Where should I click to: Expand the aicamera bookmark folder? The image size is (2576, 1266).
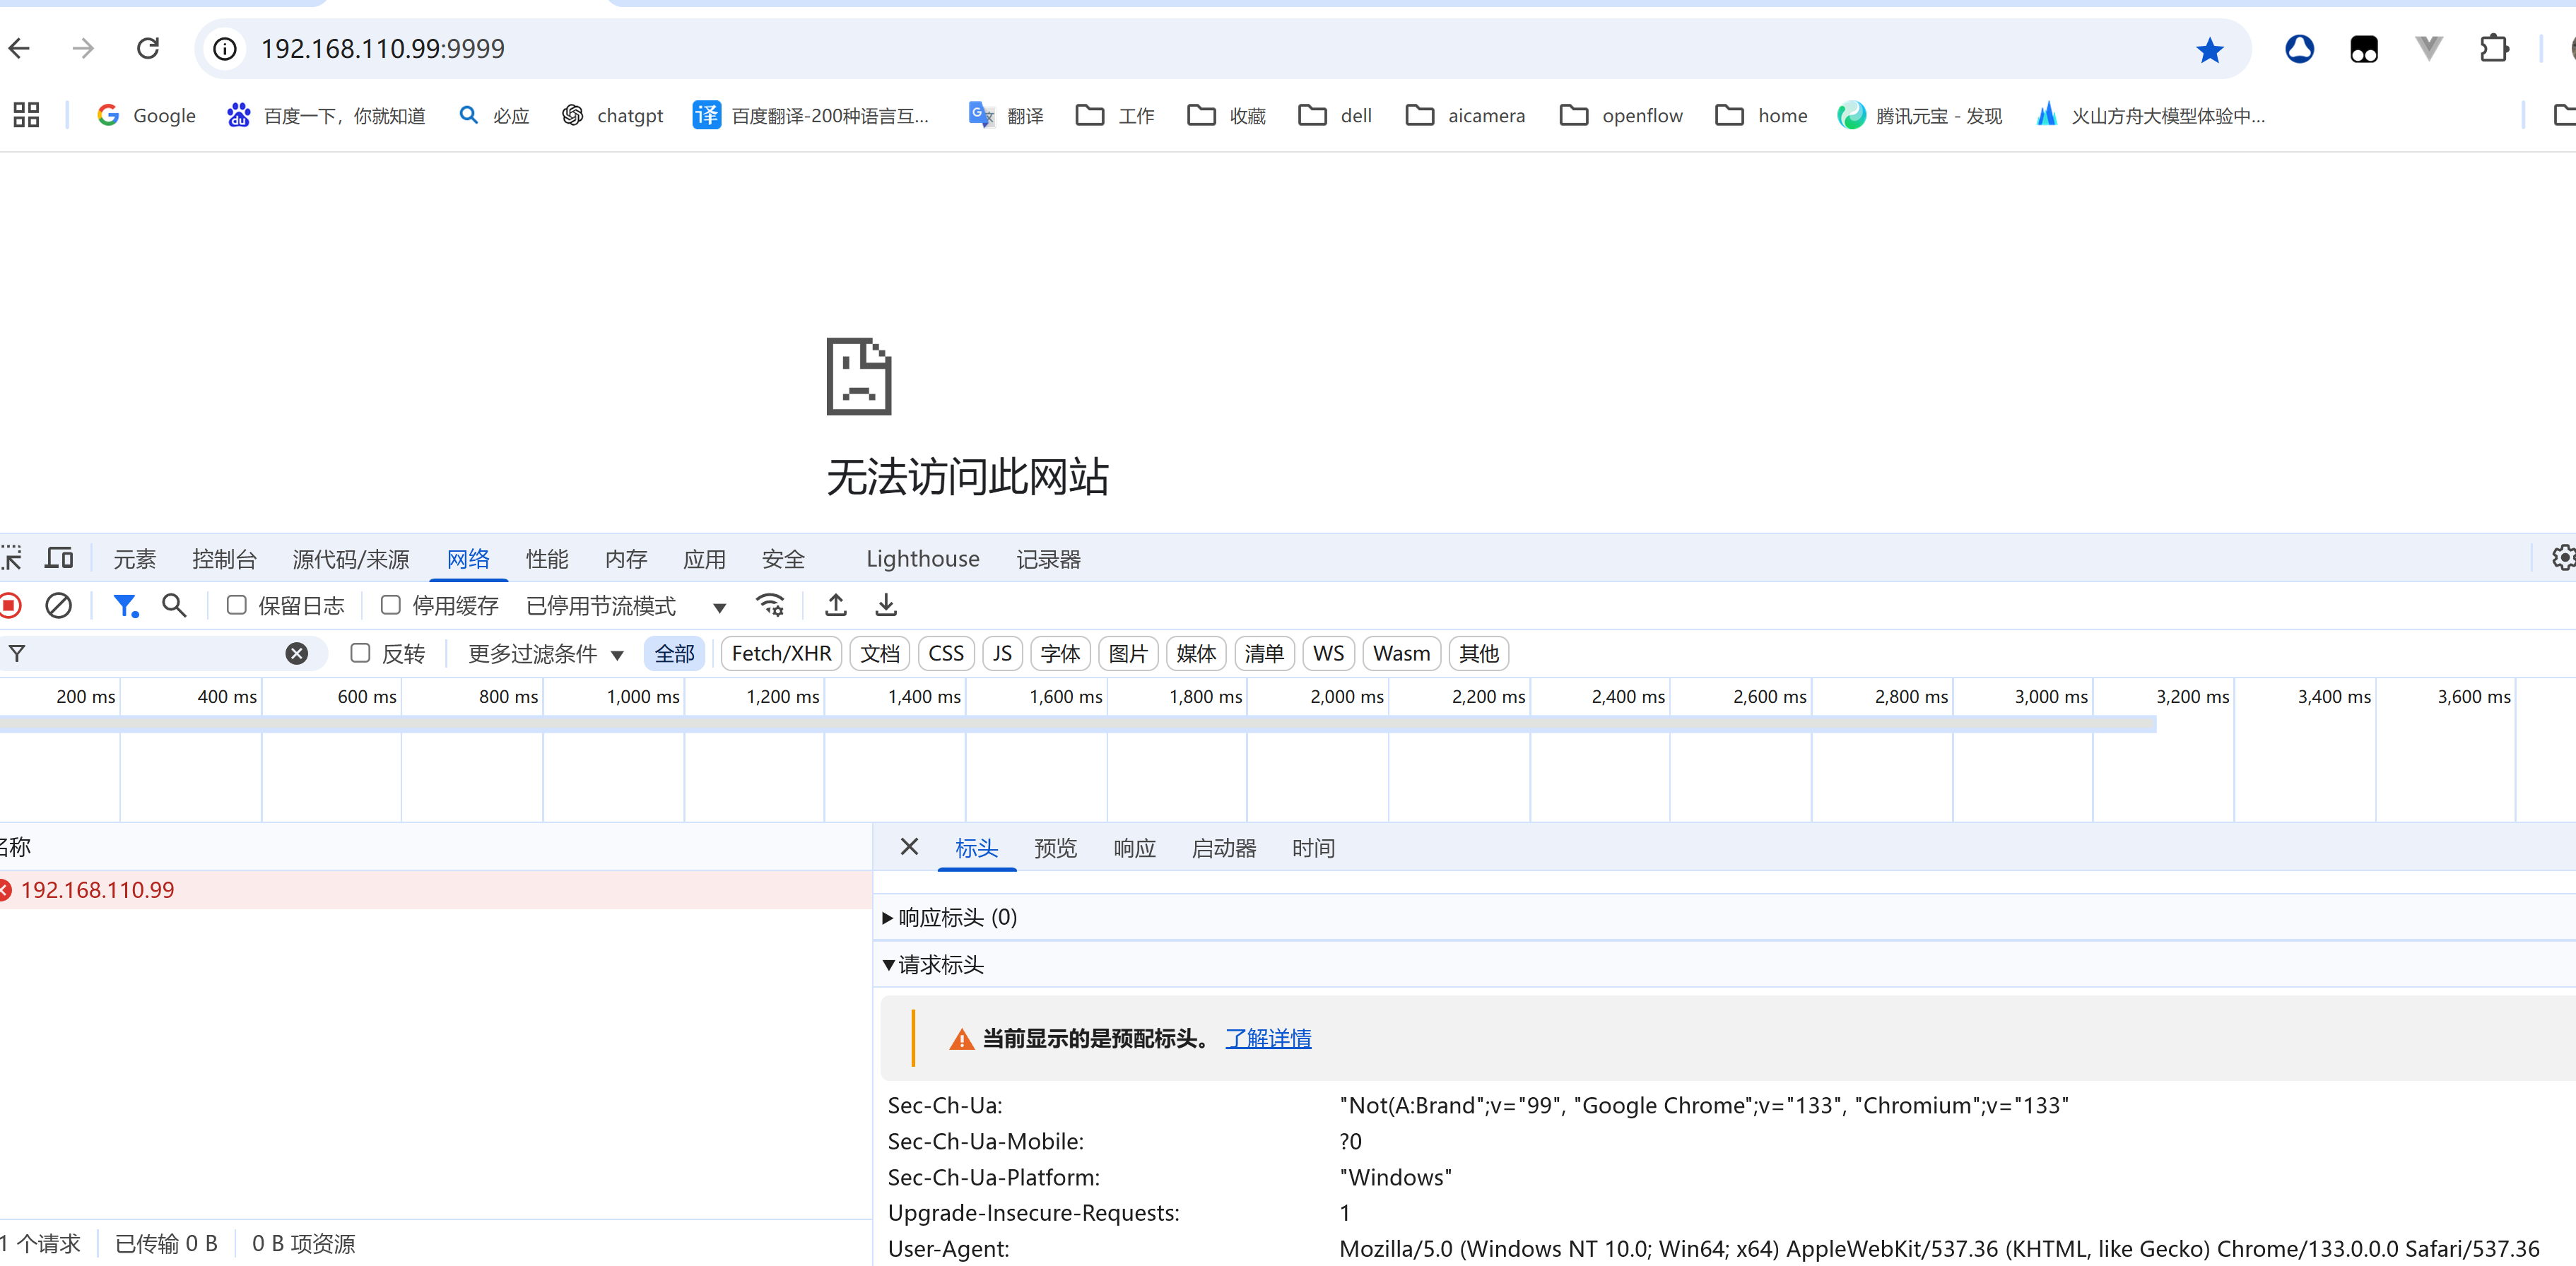pos(1465,115)
